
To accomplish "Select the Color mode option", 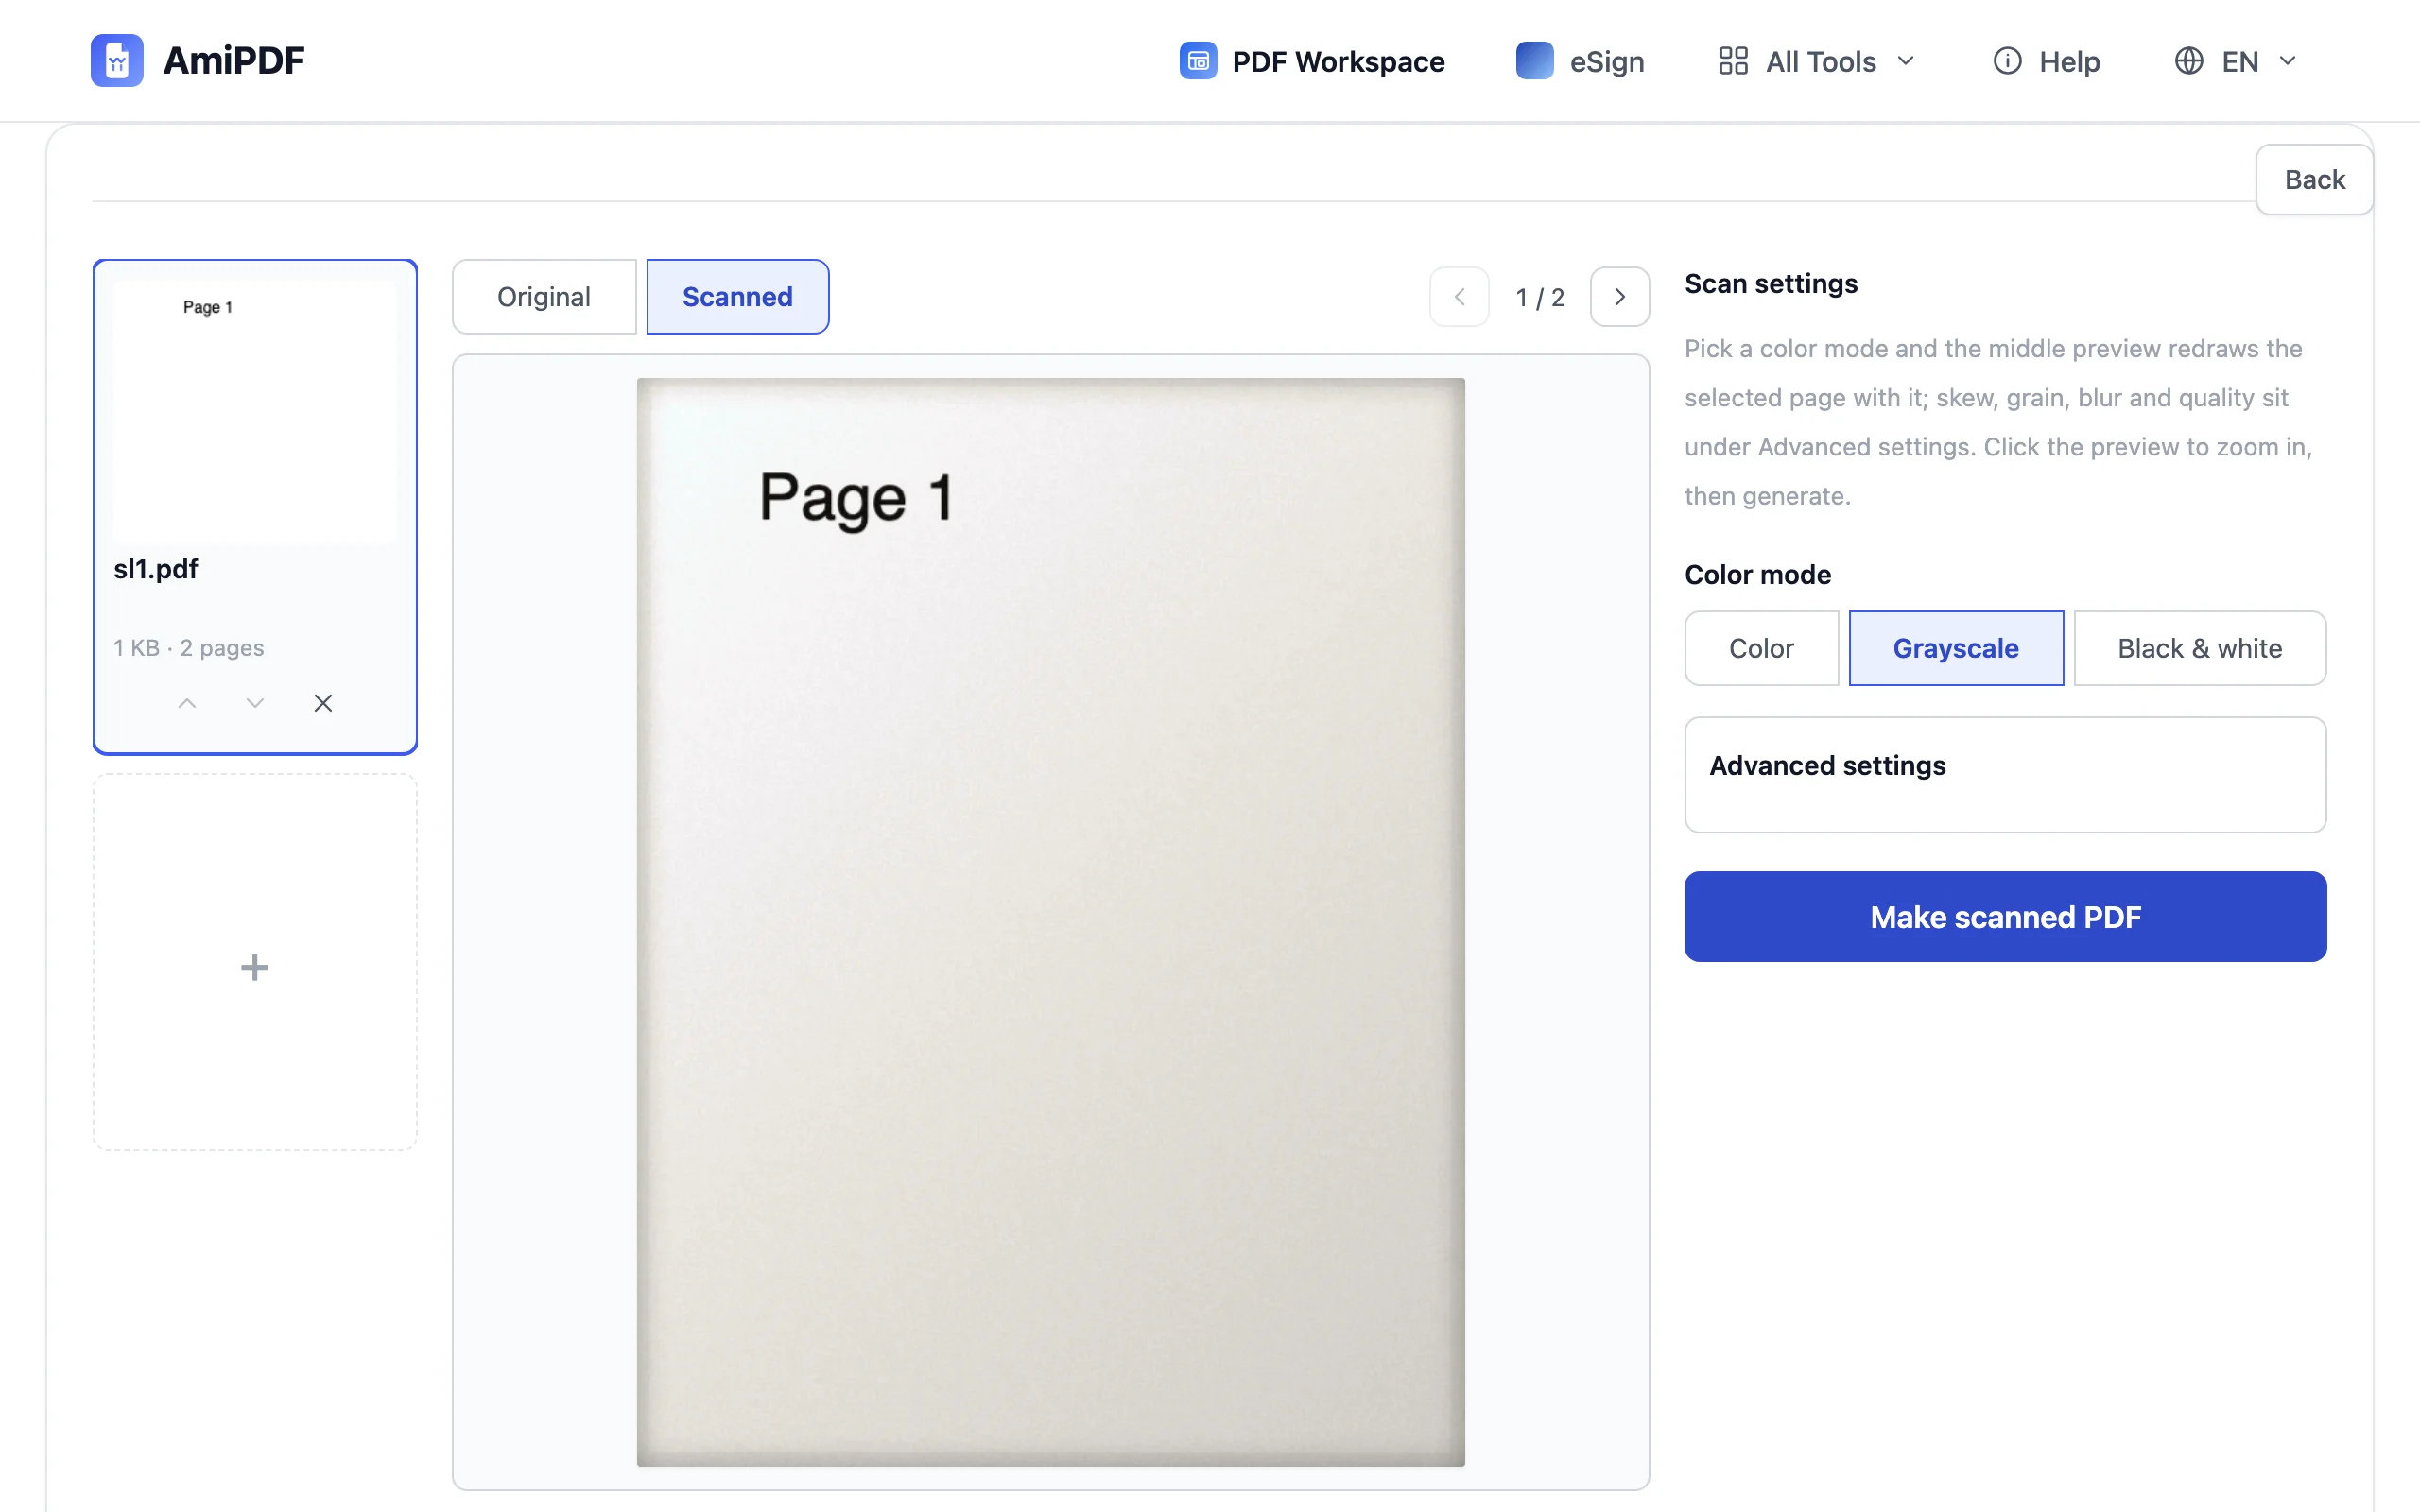I will click(x=1761, y=648).
